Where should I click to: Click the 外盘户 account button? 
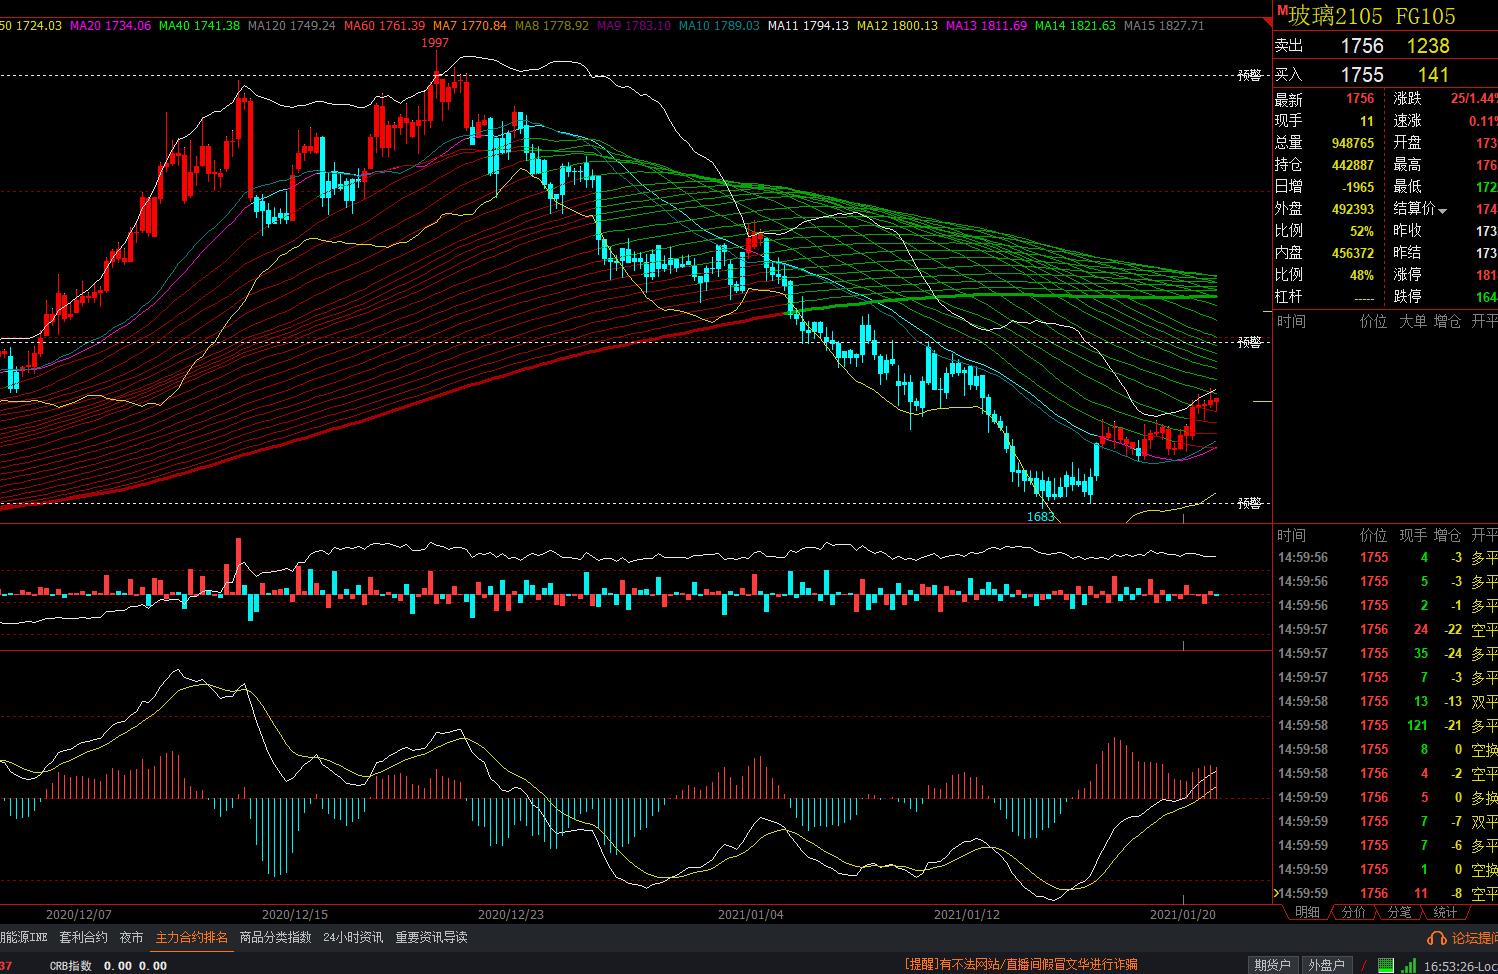point(1326,965)
